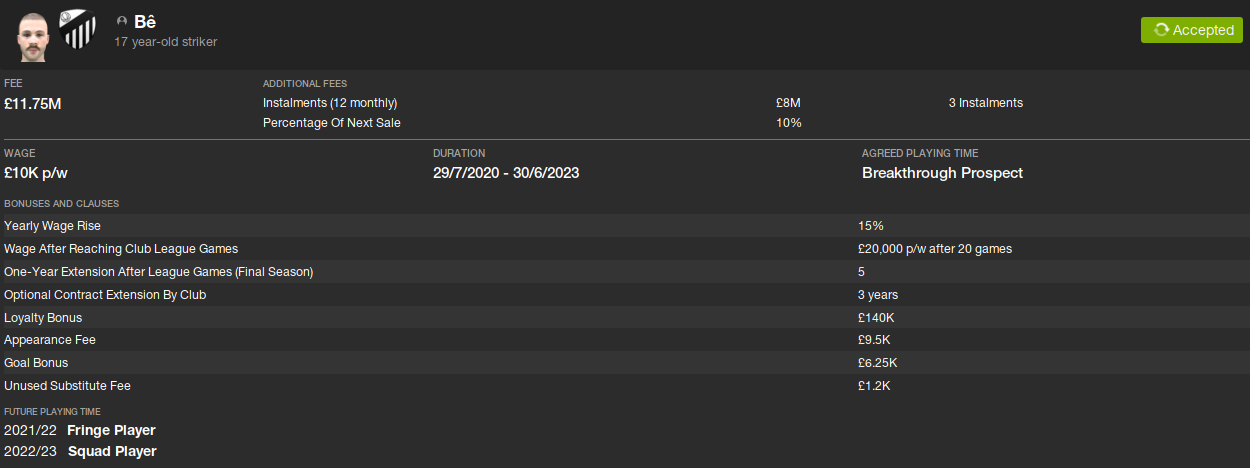This screenshot has width=1250, height=468.
Task: Select Breakthrough Prospect agreed playing time
Action: pyautogui.click(x=942, y=173)
